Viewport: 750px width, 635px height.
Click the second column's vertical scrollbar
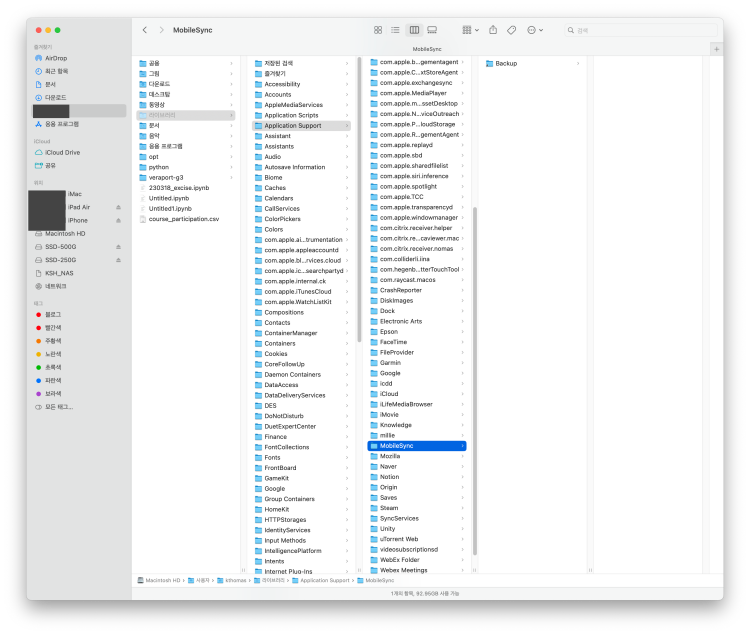click(x=359, y=199)
